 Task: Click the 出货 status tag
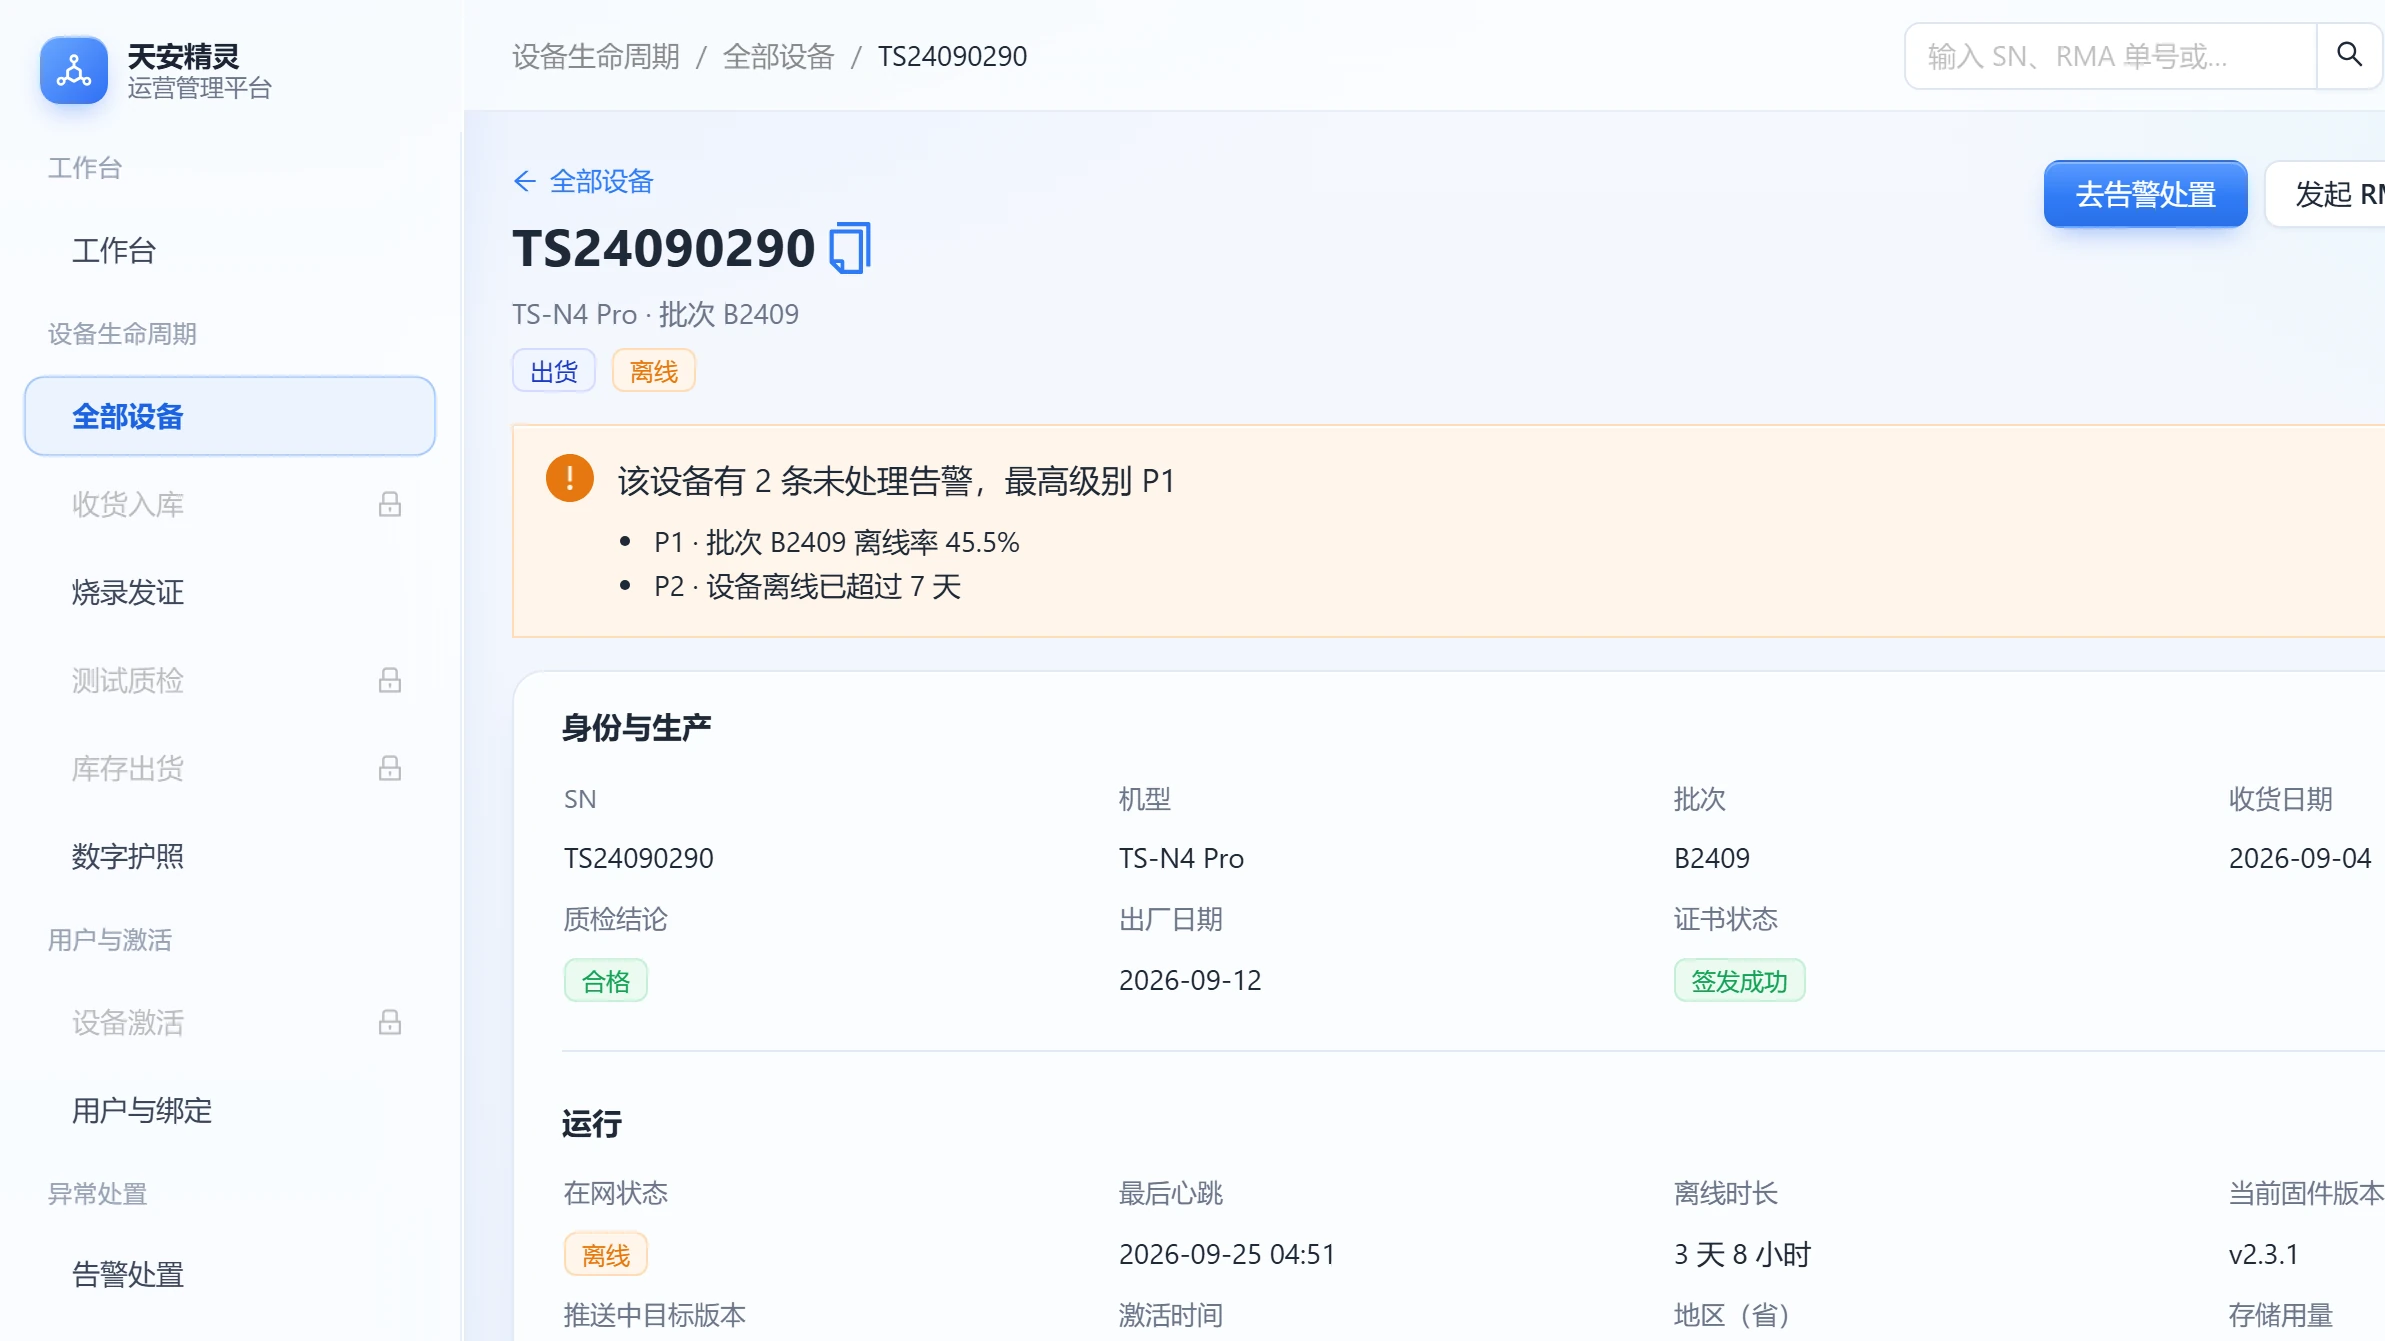point(554,371)
